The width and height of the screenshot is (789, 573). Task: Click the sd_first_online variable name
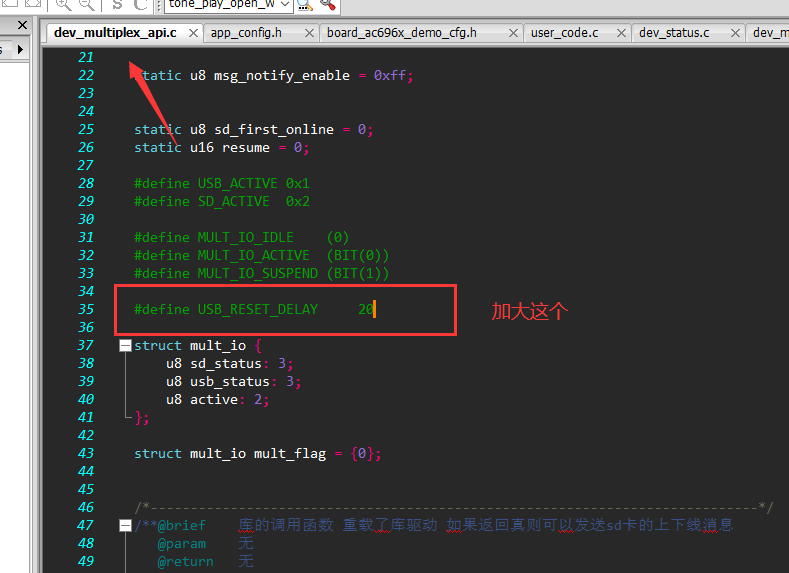click(x=274, y=130)
